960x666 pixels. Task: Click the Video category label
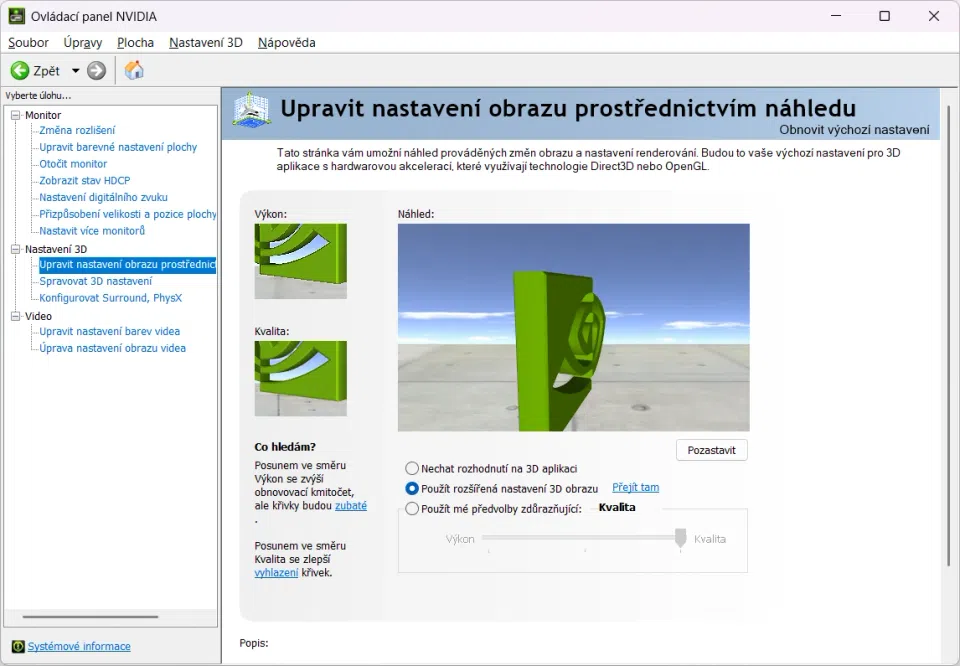[x=39, y=316]
